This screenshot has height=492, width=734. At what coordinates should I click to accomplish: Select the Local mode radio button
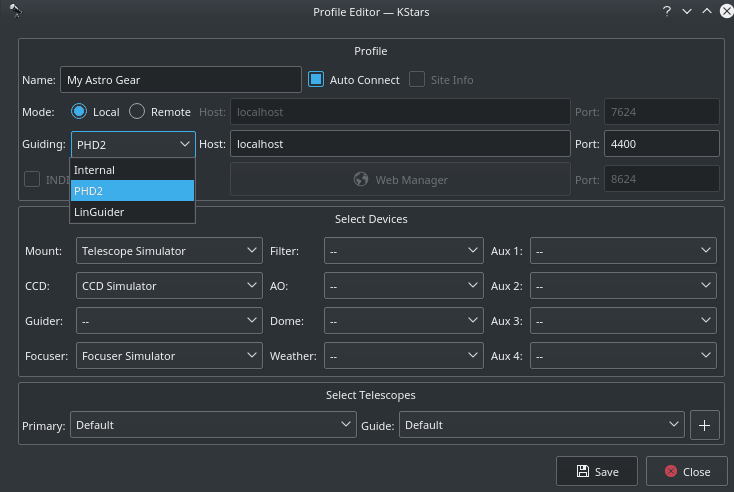click(79, 112)
